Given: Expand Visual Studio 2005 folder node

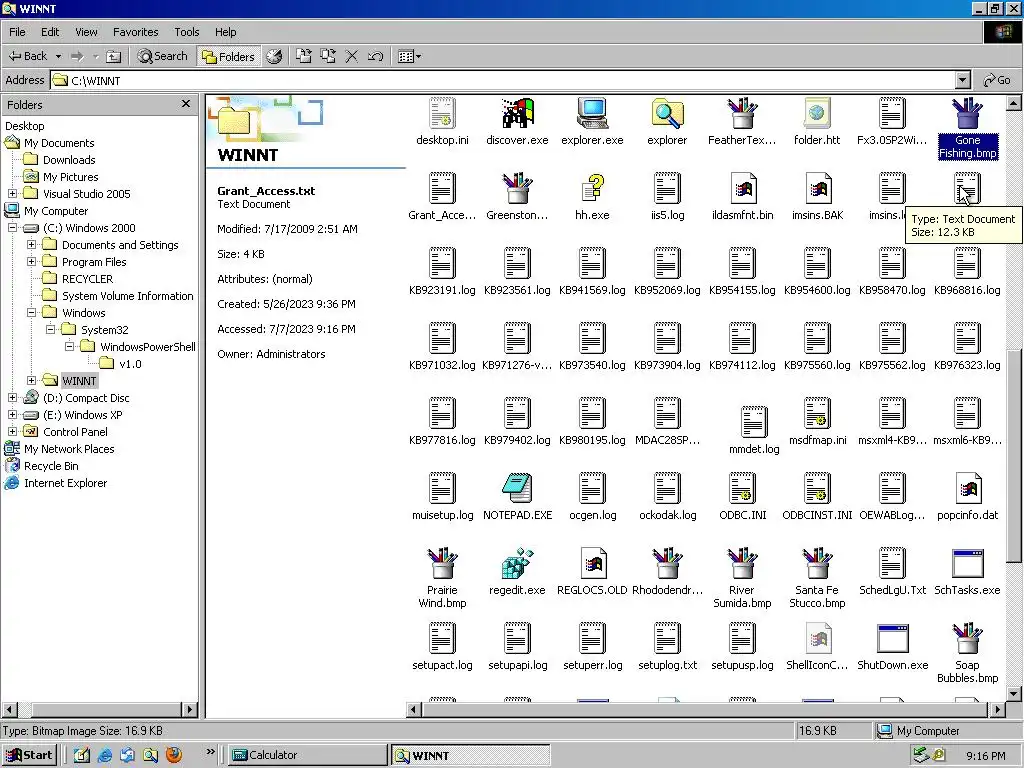Looking at the screenshot, I should (12, 193).
